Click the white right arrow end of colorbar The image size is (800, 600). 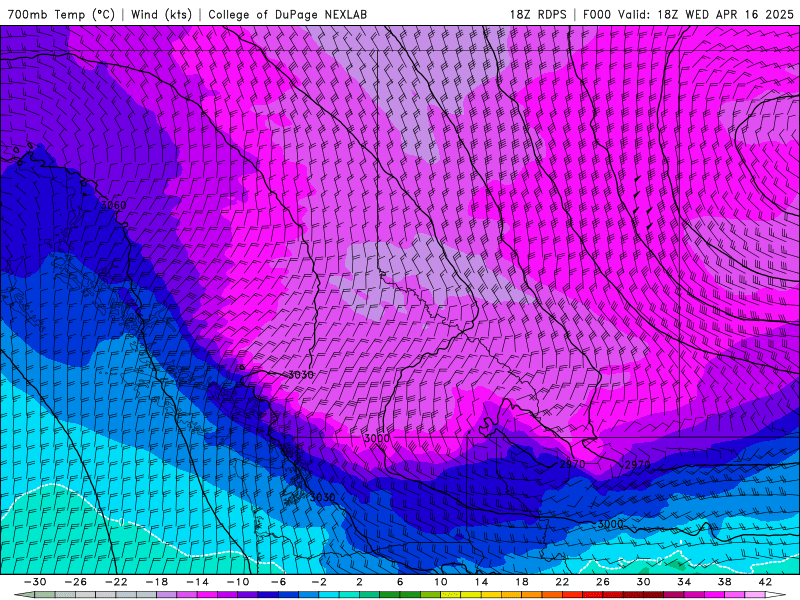775,595
